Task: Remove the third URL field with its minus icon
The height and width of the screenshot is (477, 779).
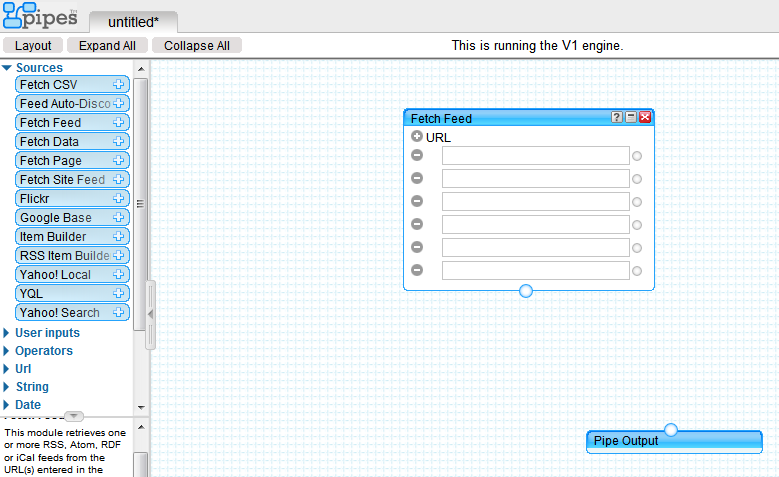Action: point(417,201)
